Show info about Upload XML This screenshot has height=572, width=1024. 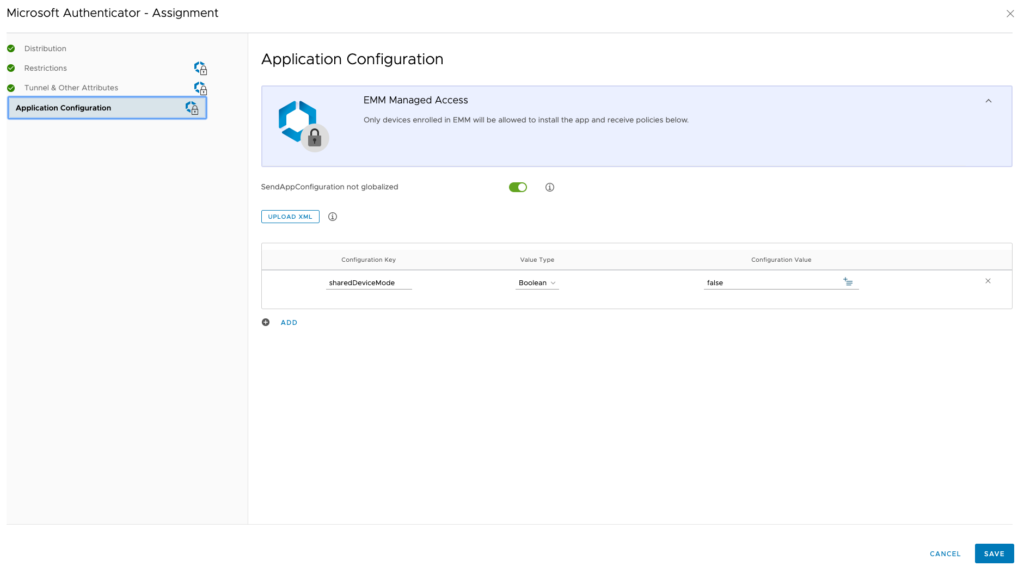click(332, 217)
